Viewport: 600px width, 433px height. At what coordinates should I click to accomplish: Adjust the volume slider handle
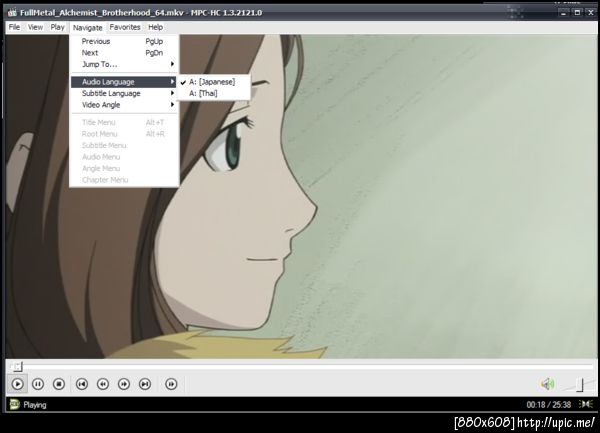(580, 384)
